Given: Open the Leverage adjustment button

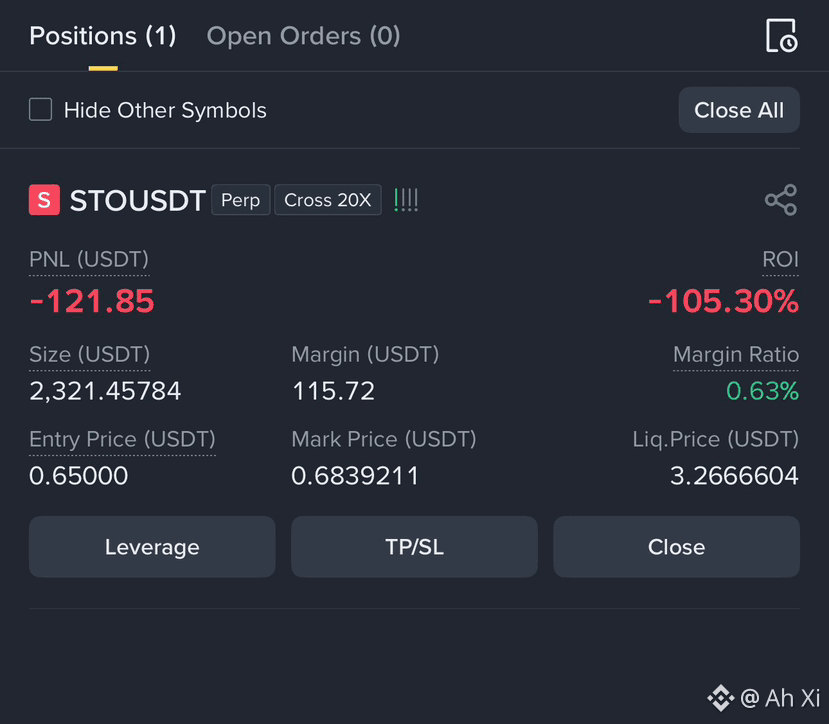Looking at the screenshot, I should coord(152,547).
